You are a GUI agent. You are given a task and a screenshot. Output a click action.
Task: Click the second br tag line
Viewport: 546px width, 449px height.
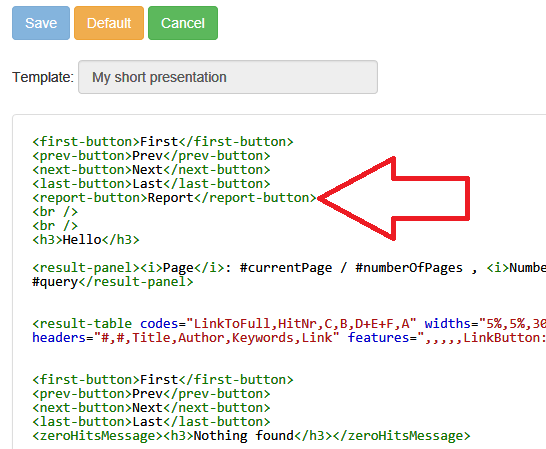coord(55,225)
